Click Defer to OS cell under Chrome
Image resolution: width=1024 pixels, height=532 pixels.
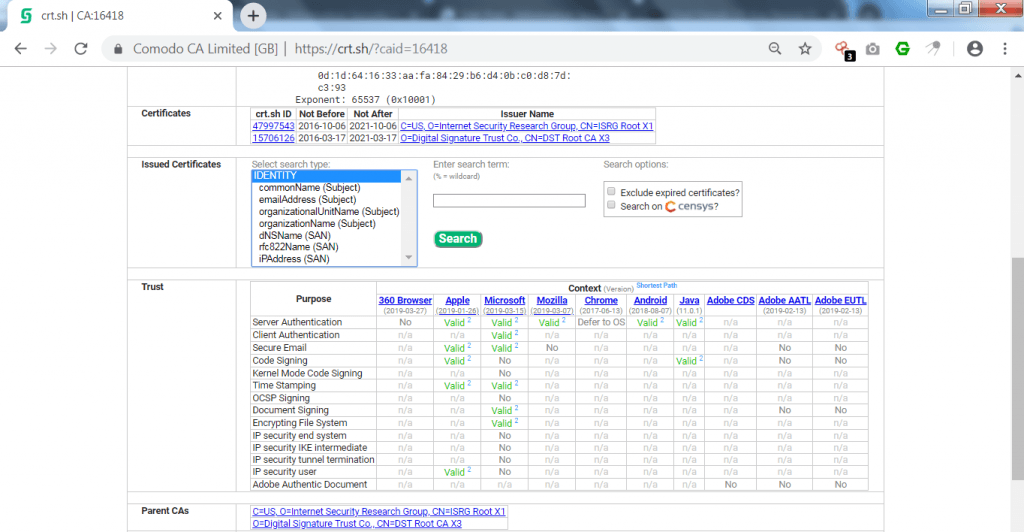[x=601, y=322]
